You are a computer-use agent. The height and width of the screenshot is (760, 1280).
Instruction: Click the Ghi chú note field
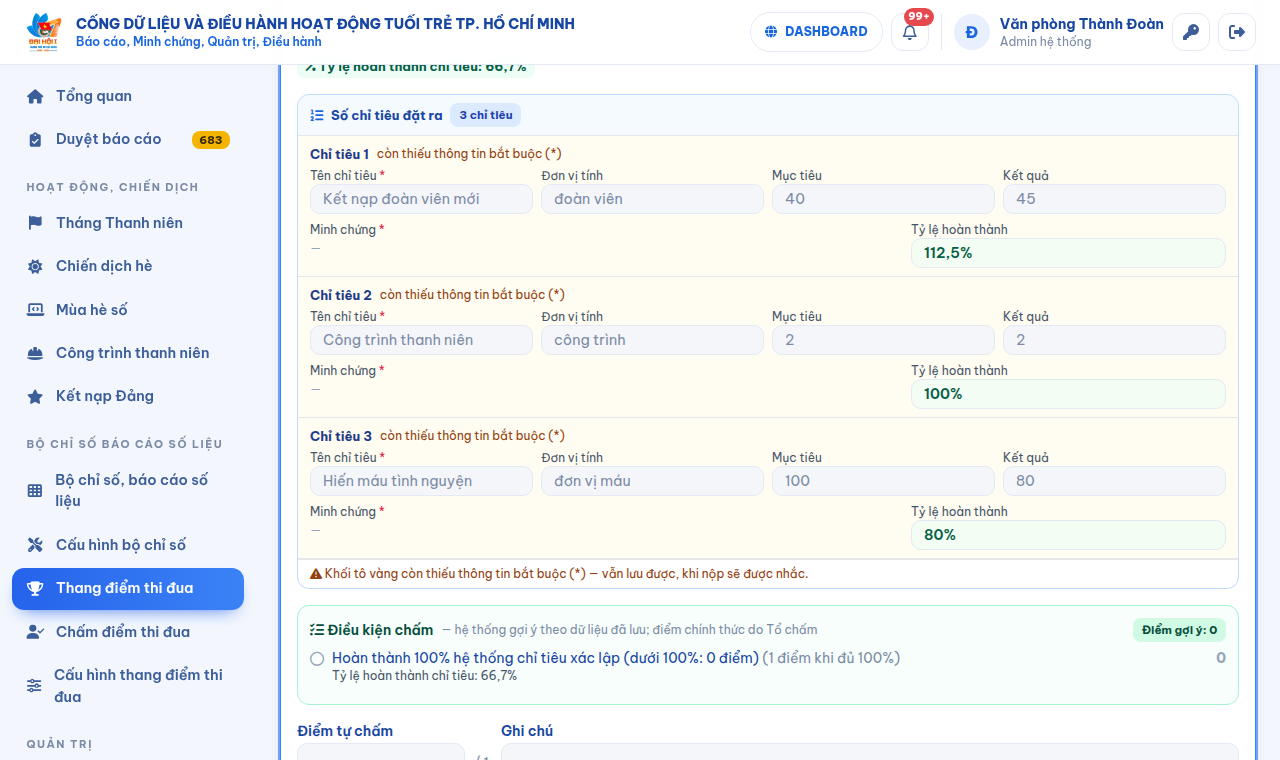coord(869,752)
